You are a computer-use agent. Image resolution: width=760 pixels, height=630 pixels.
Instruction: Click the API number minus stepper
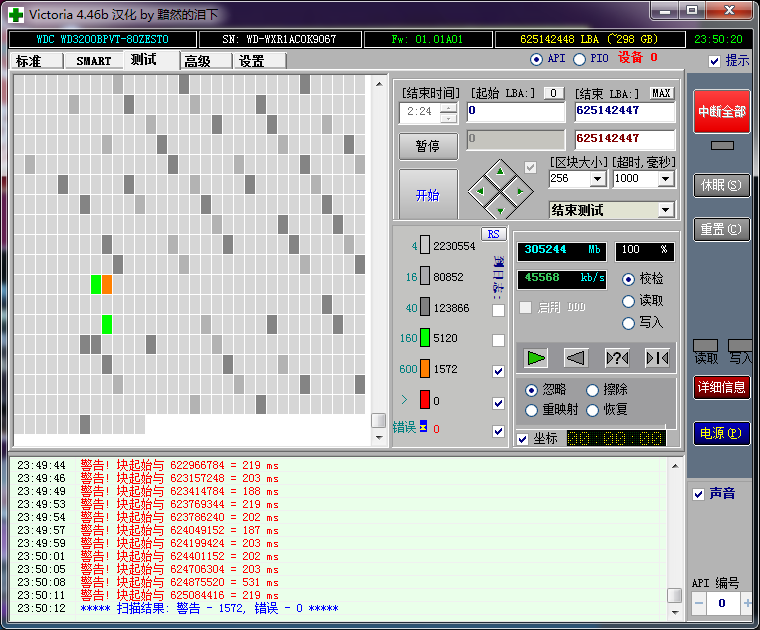click(699, 603)
